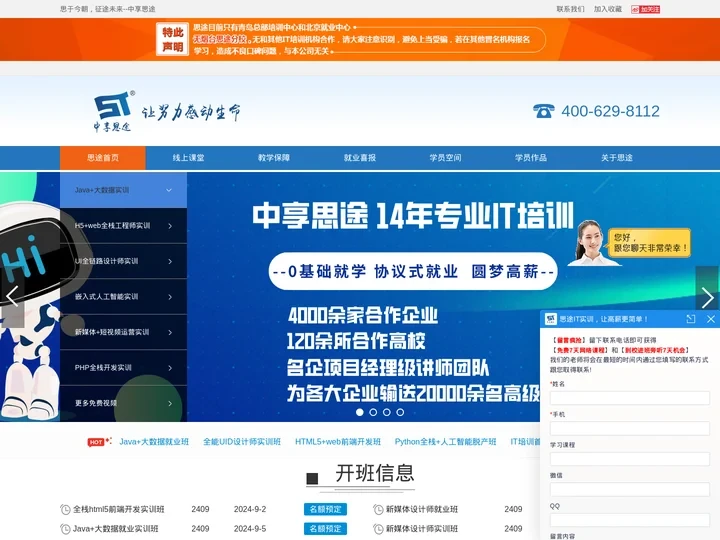Close the 思途IT实训 chat widget
The width and height of the screenshot is (720, 540).
[711, 319]
